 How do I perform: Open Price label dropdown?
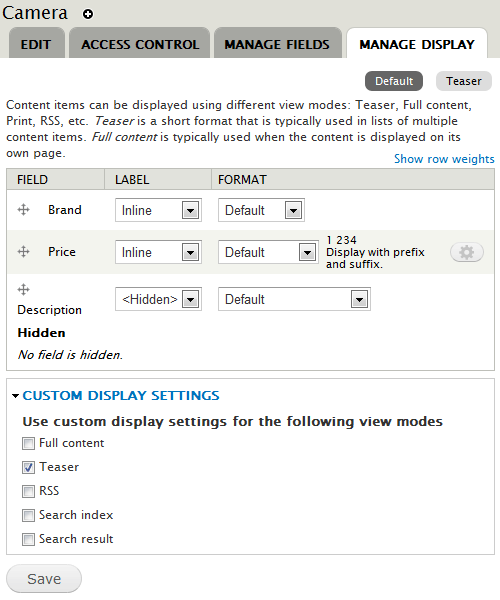tap(158, 252)
